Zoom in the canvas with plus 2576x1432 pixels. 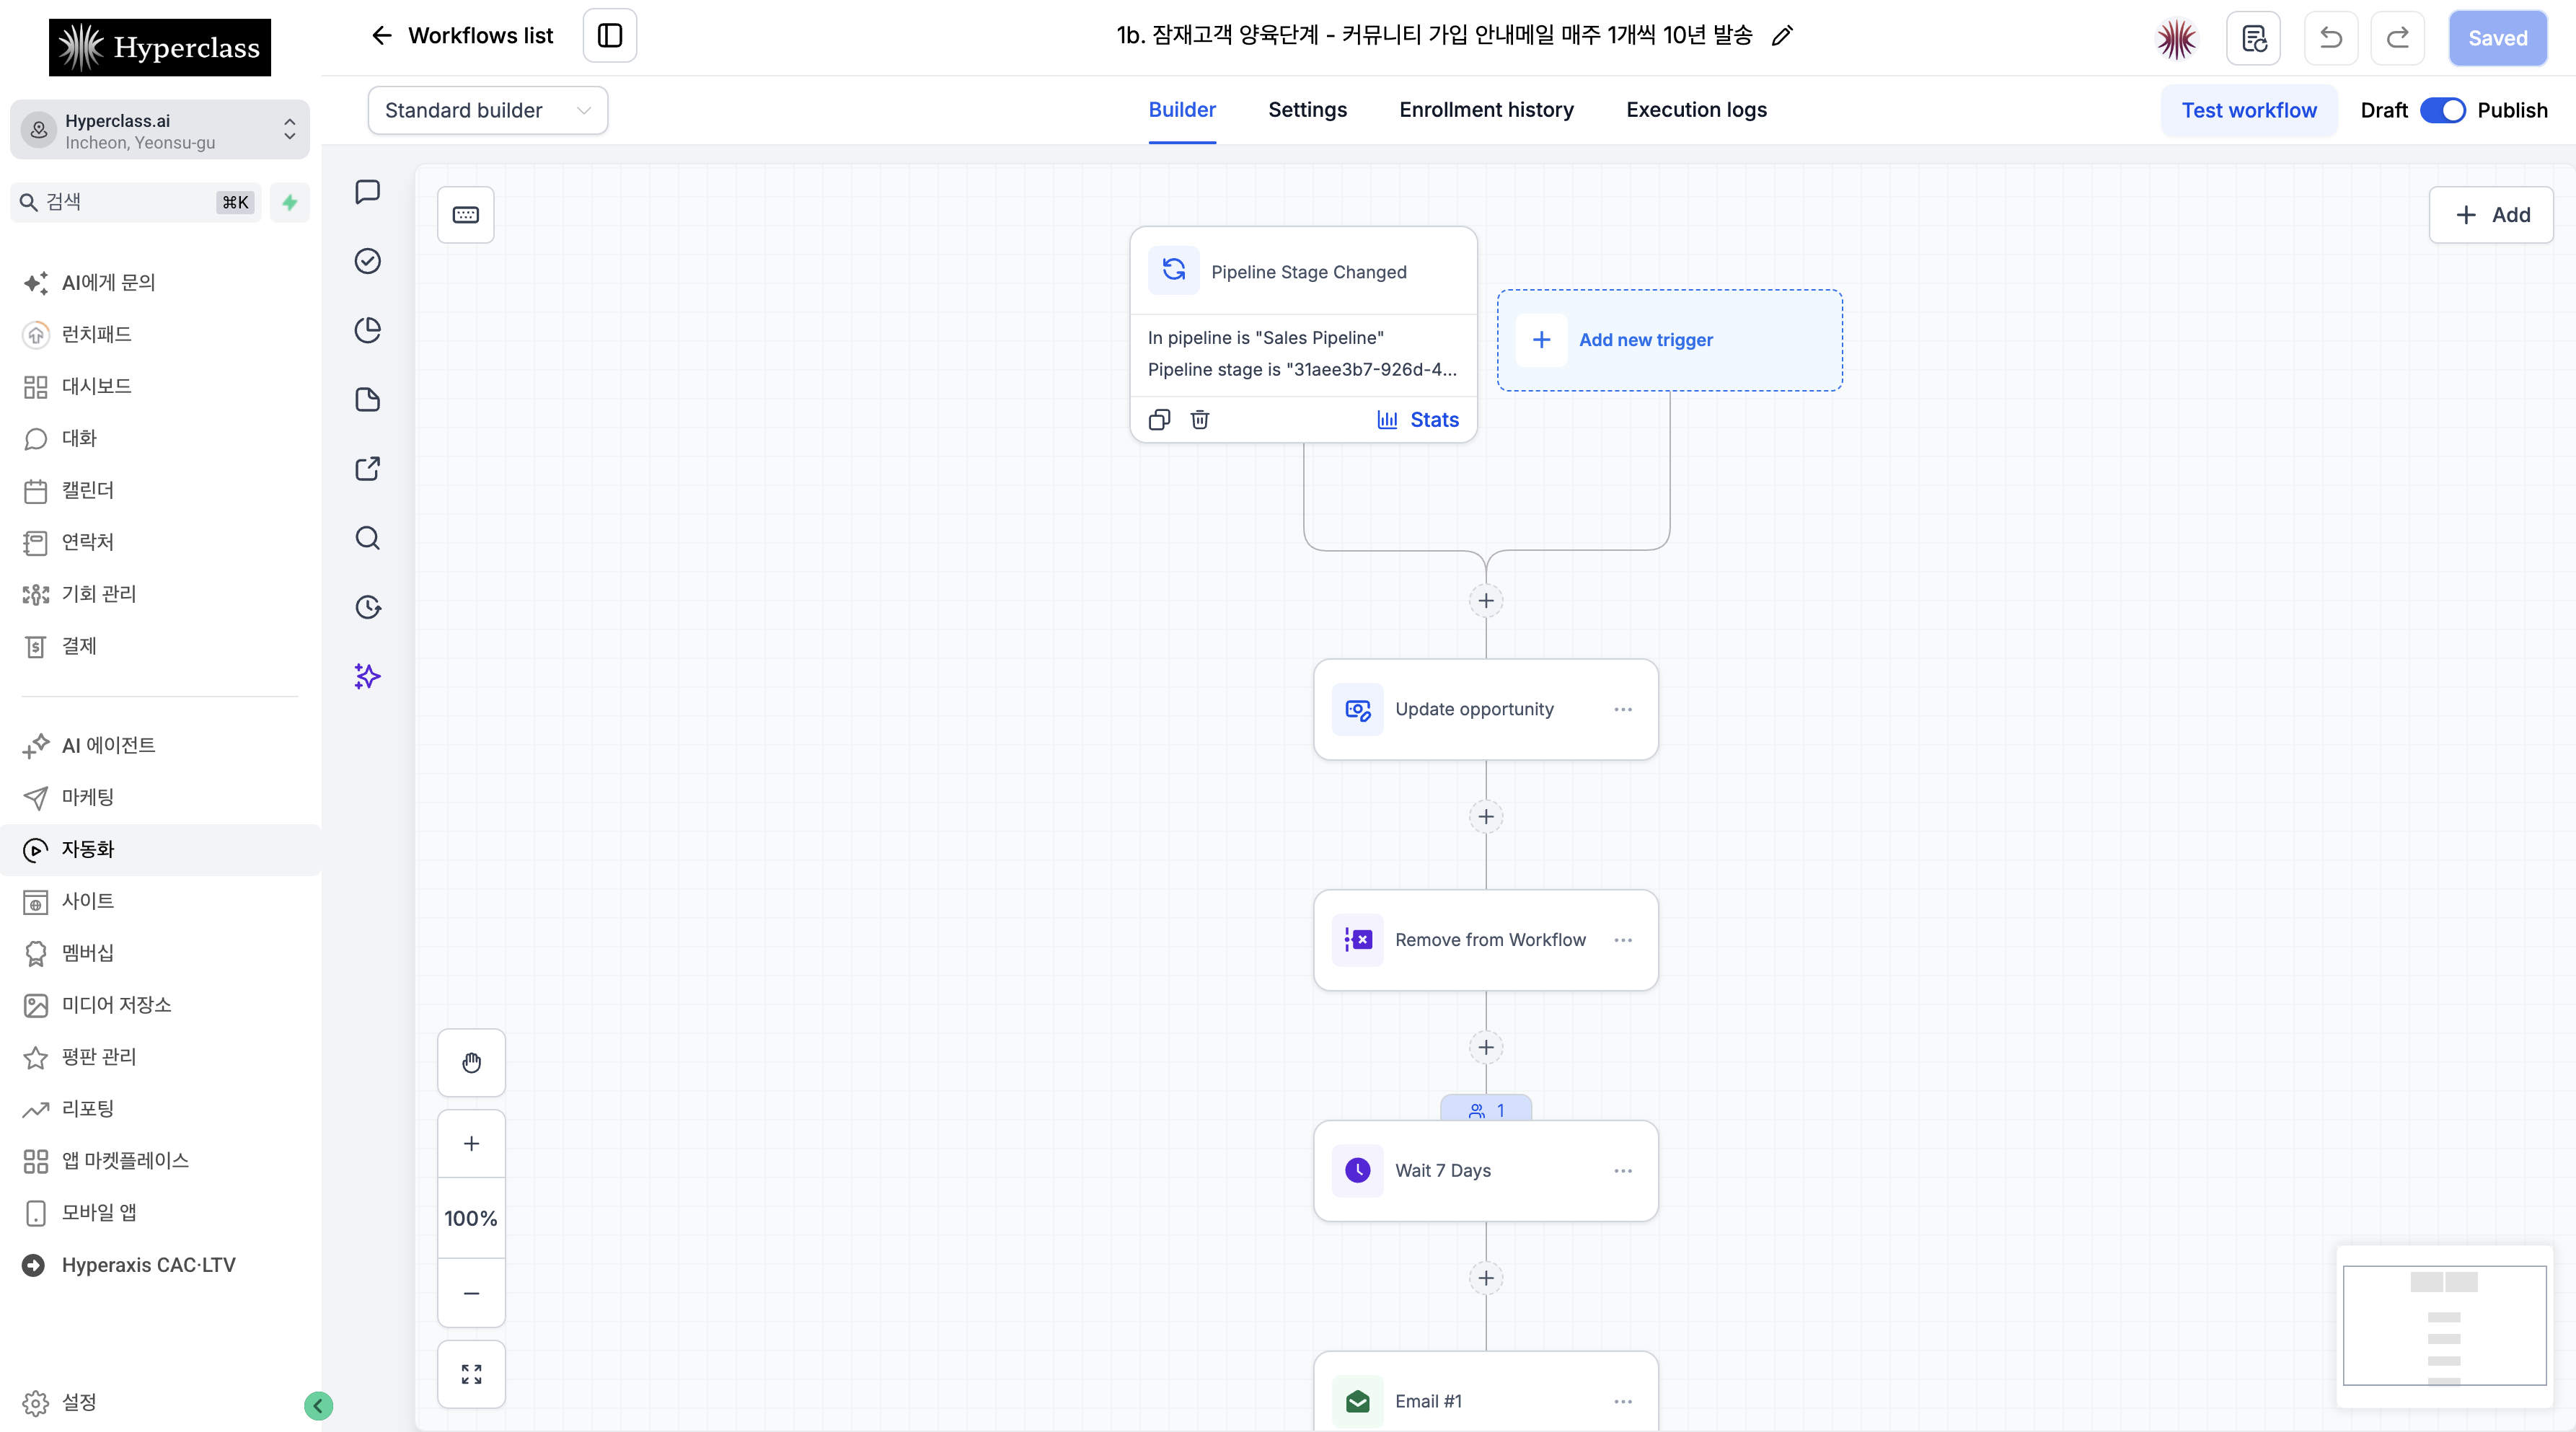[471, 1143]
